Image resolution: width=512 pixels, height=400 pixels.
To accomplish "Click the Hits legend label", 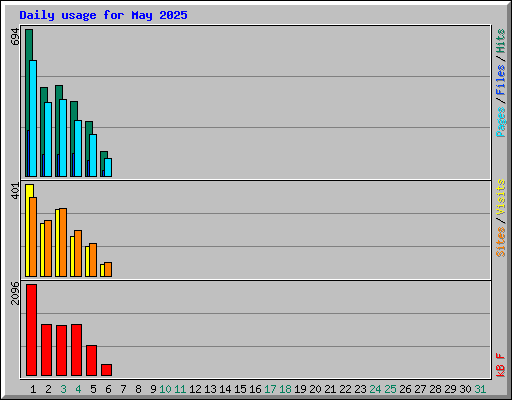I will [x=500, y=41].
